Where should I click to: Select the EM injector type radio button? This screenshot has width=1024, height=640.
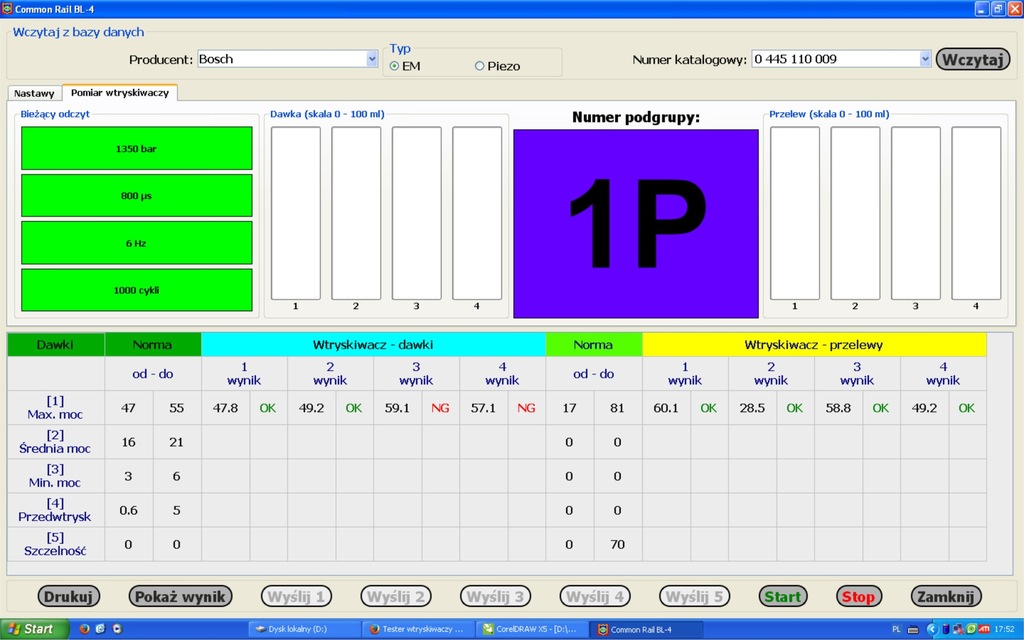(x=395, y=66)
